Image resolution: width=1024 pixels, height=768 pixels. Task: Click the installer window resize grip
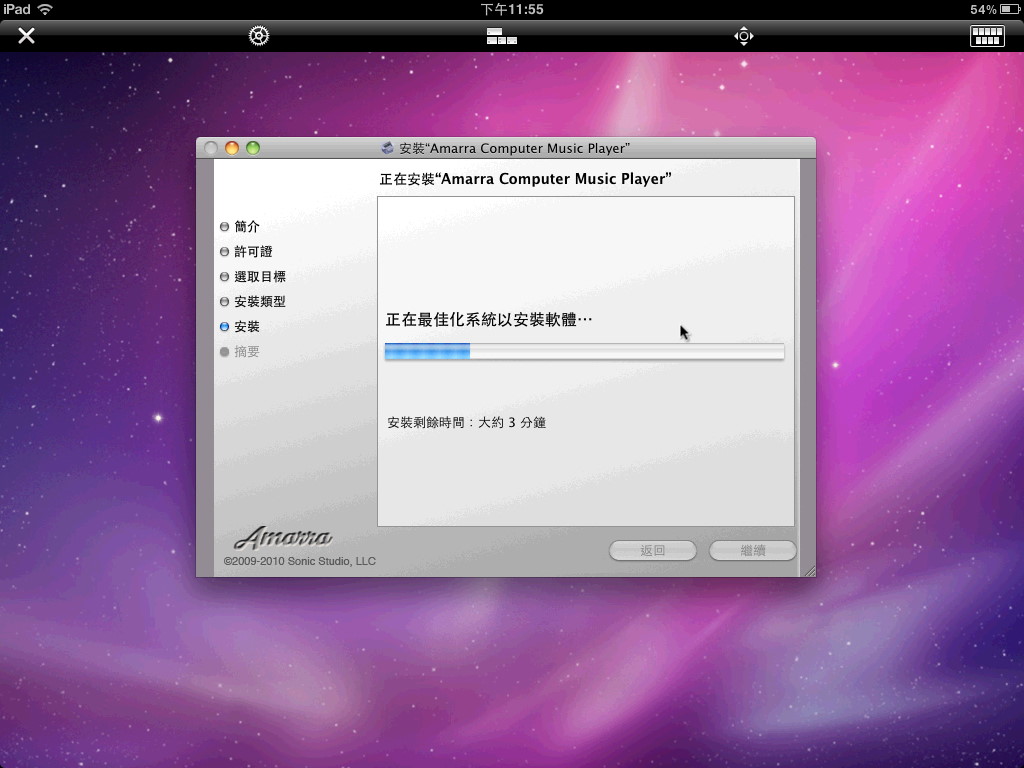click(x=809, y=571)
